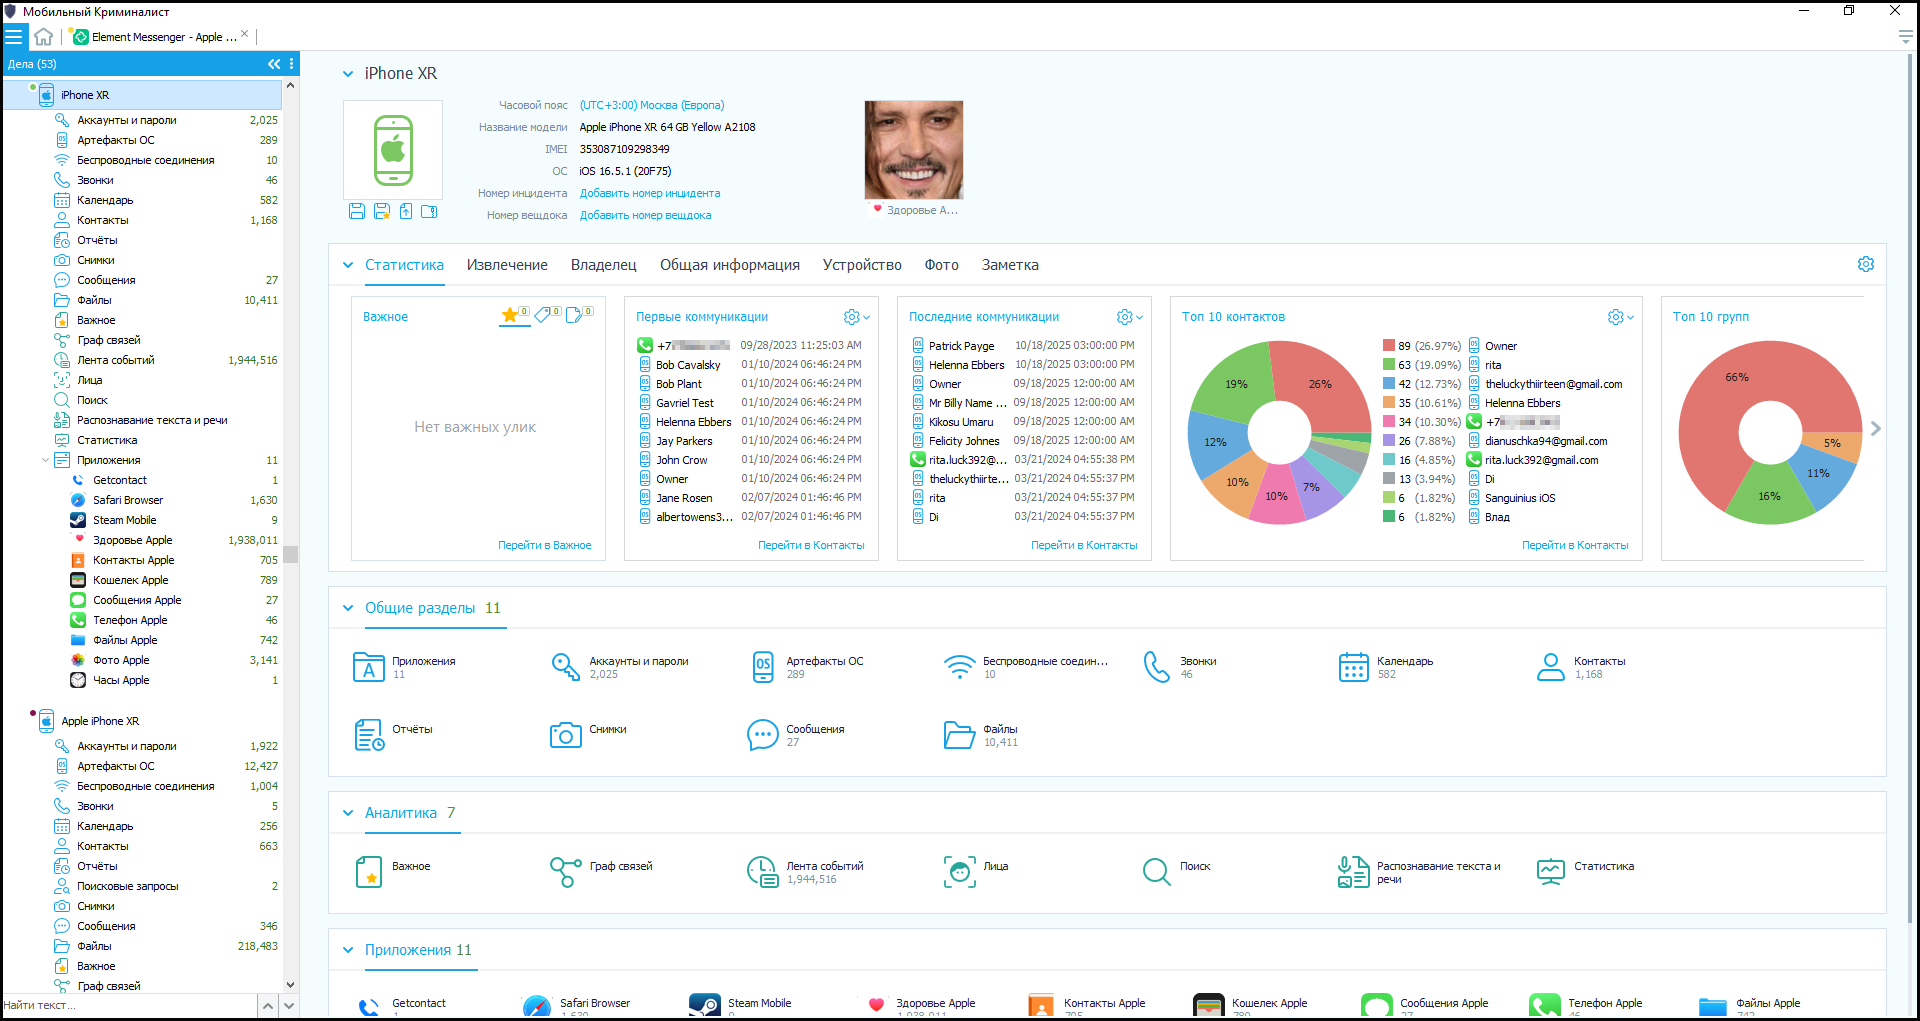Click the export upload icon under phone image
This screenshot has width=1920, height=1021.
pyautogui.click(x=405, y=211)
